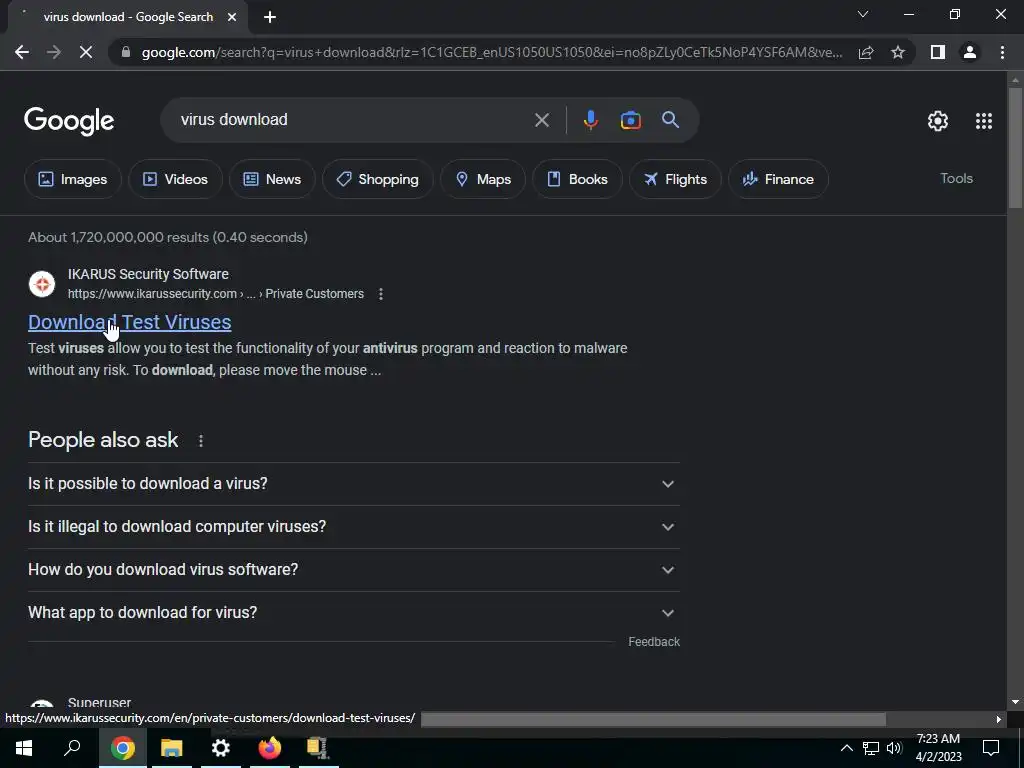This screenshot has width=1024, height=768.
Task: Open the volume control in tray
Action: 894,748
